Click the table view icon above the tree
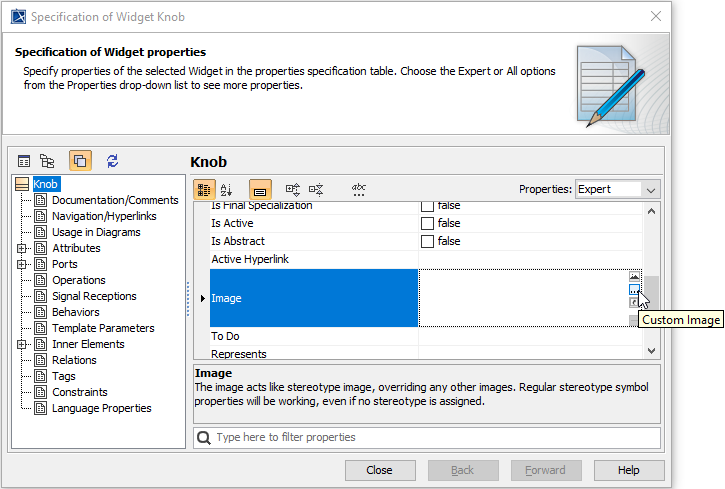 (24, 161)
